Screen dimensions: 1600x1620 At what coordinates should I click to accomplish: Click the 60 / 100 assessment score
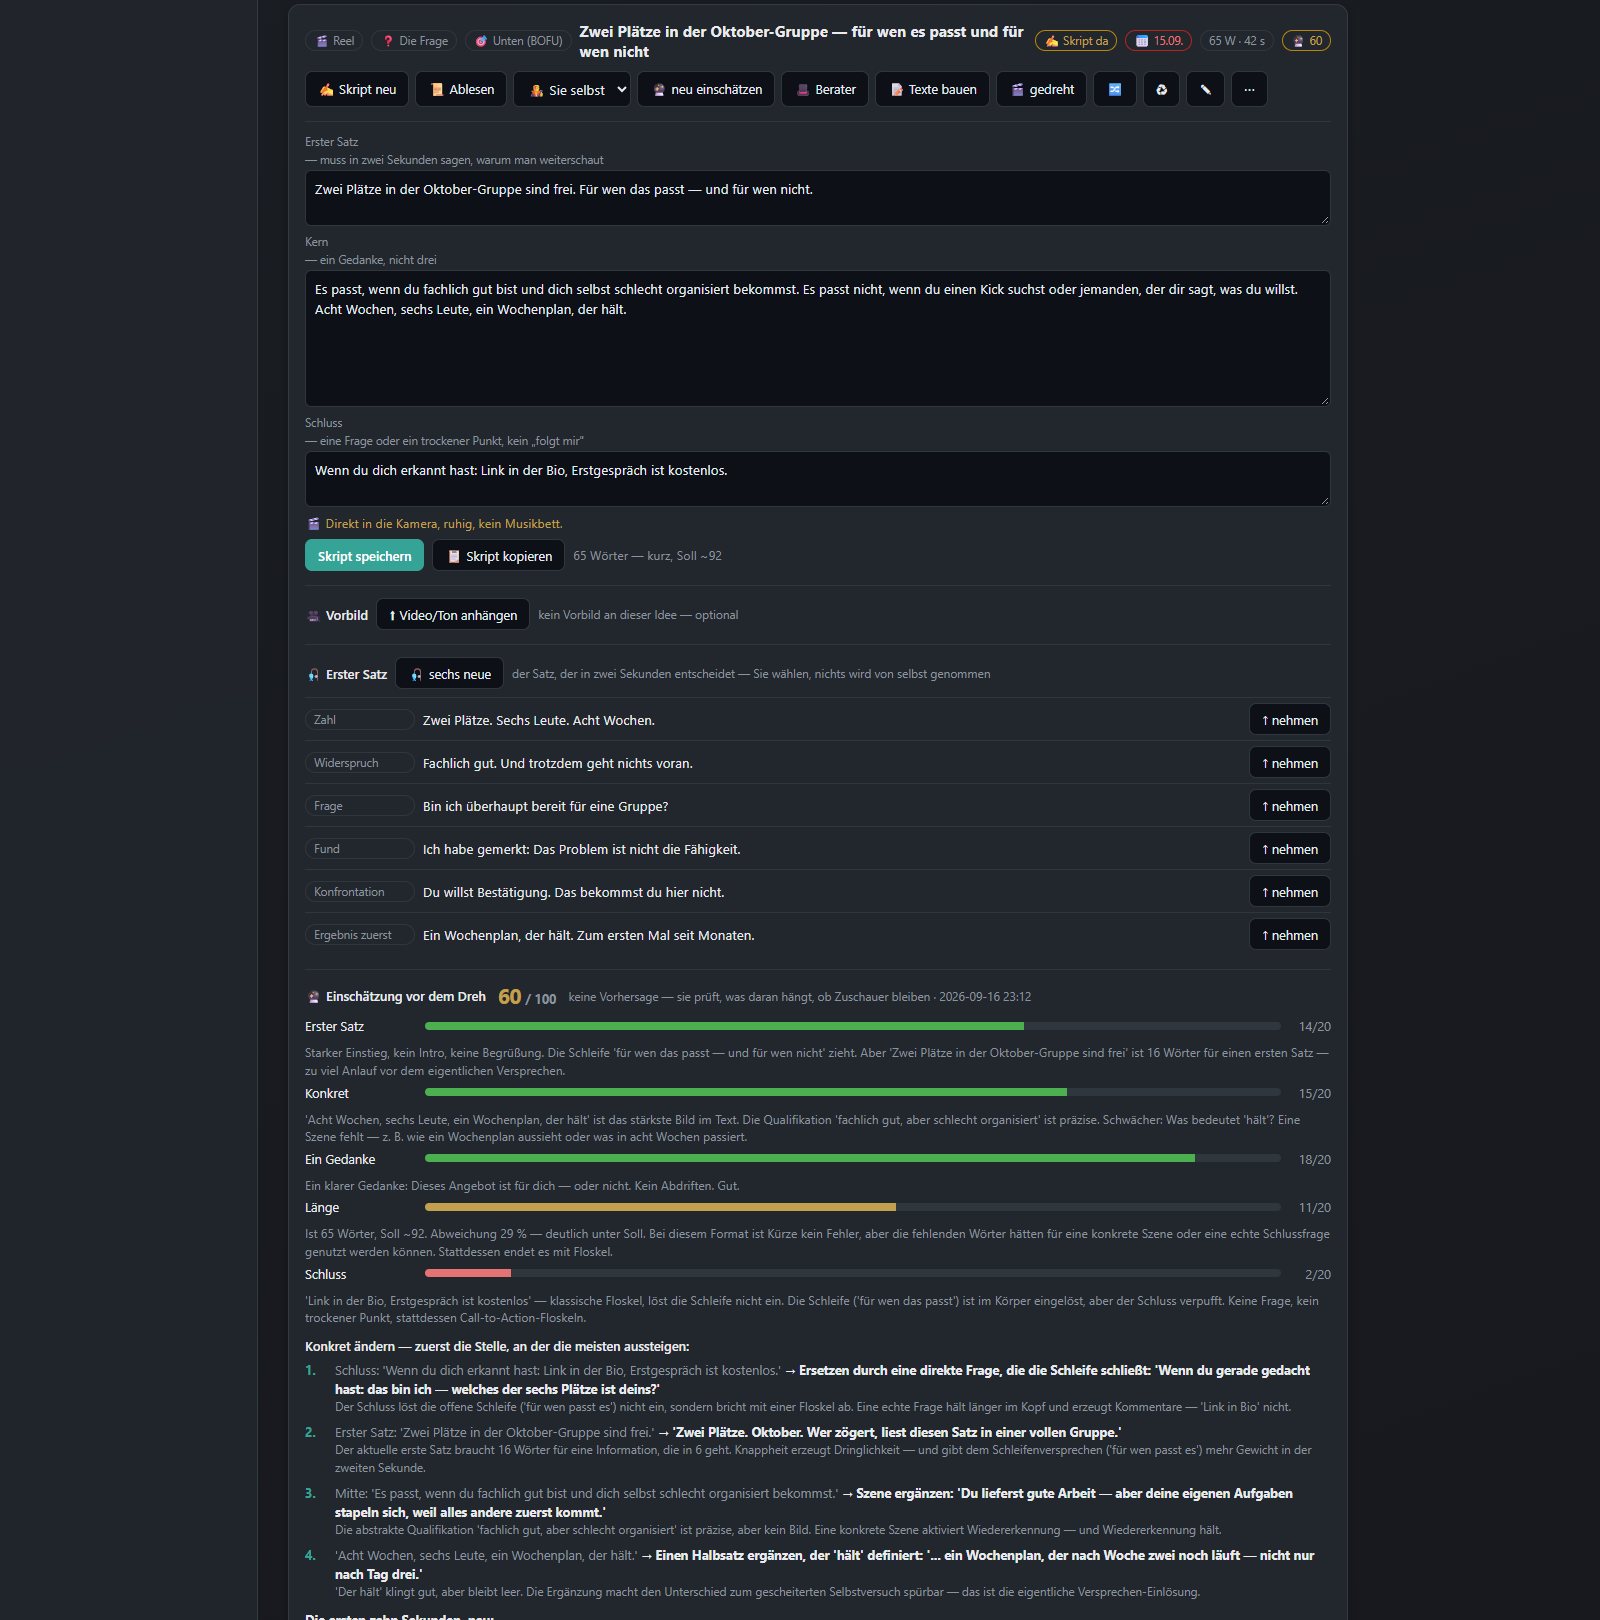click(x=527, y=997)
